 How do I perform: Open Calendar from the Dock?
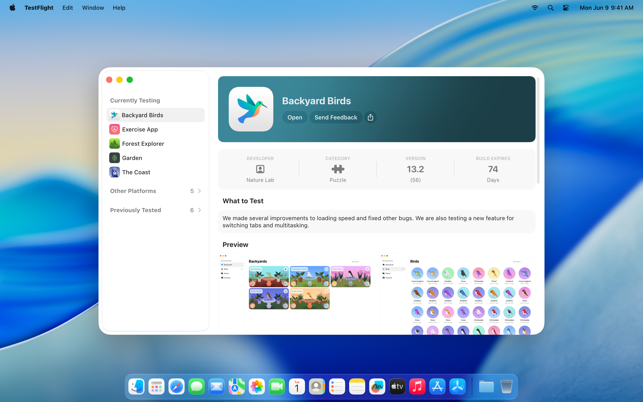(297, 386)
